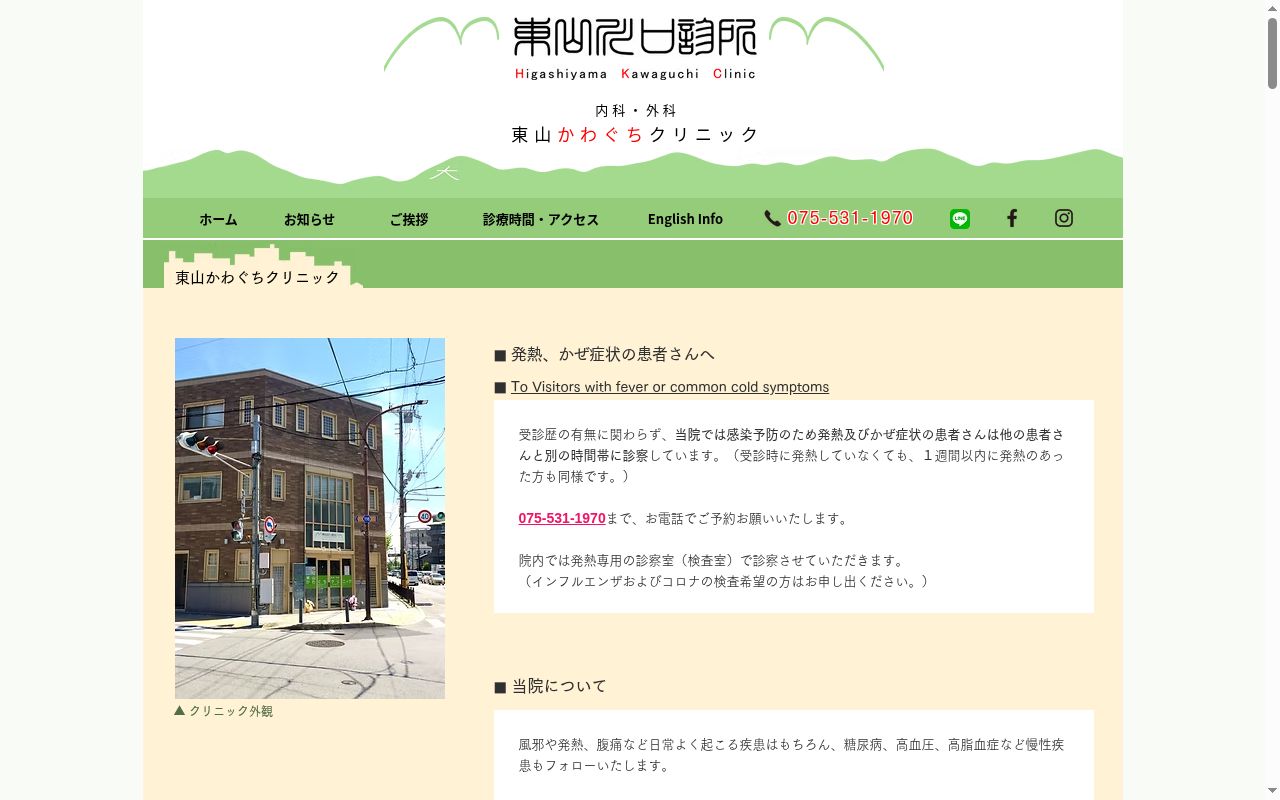Click Higashiyama Kawaguchi Clinic logo

(635, 47)
